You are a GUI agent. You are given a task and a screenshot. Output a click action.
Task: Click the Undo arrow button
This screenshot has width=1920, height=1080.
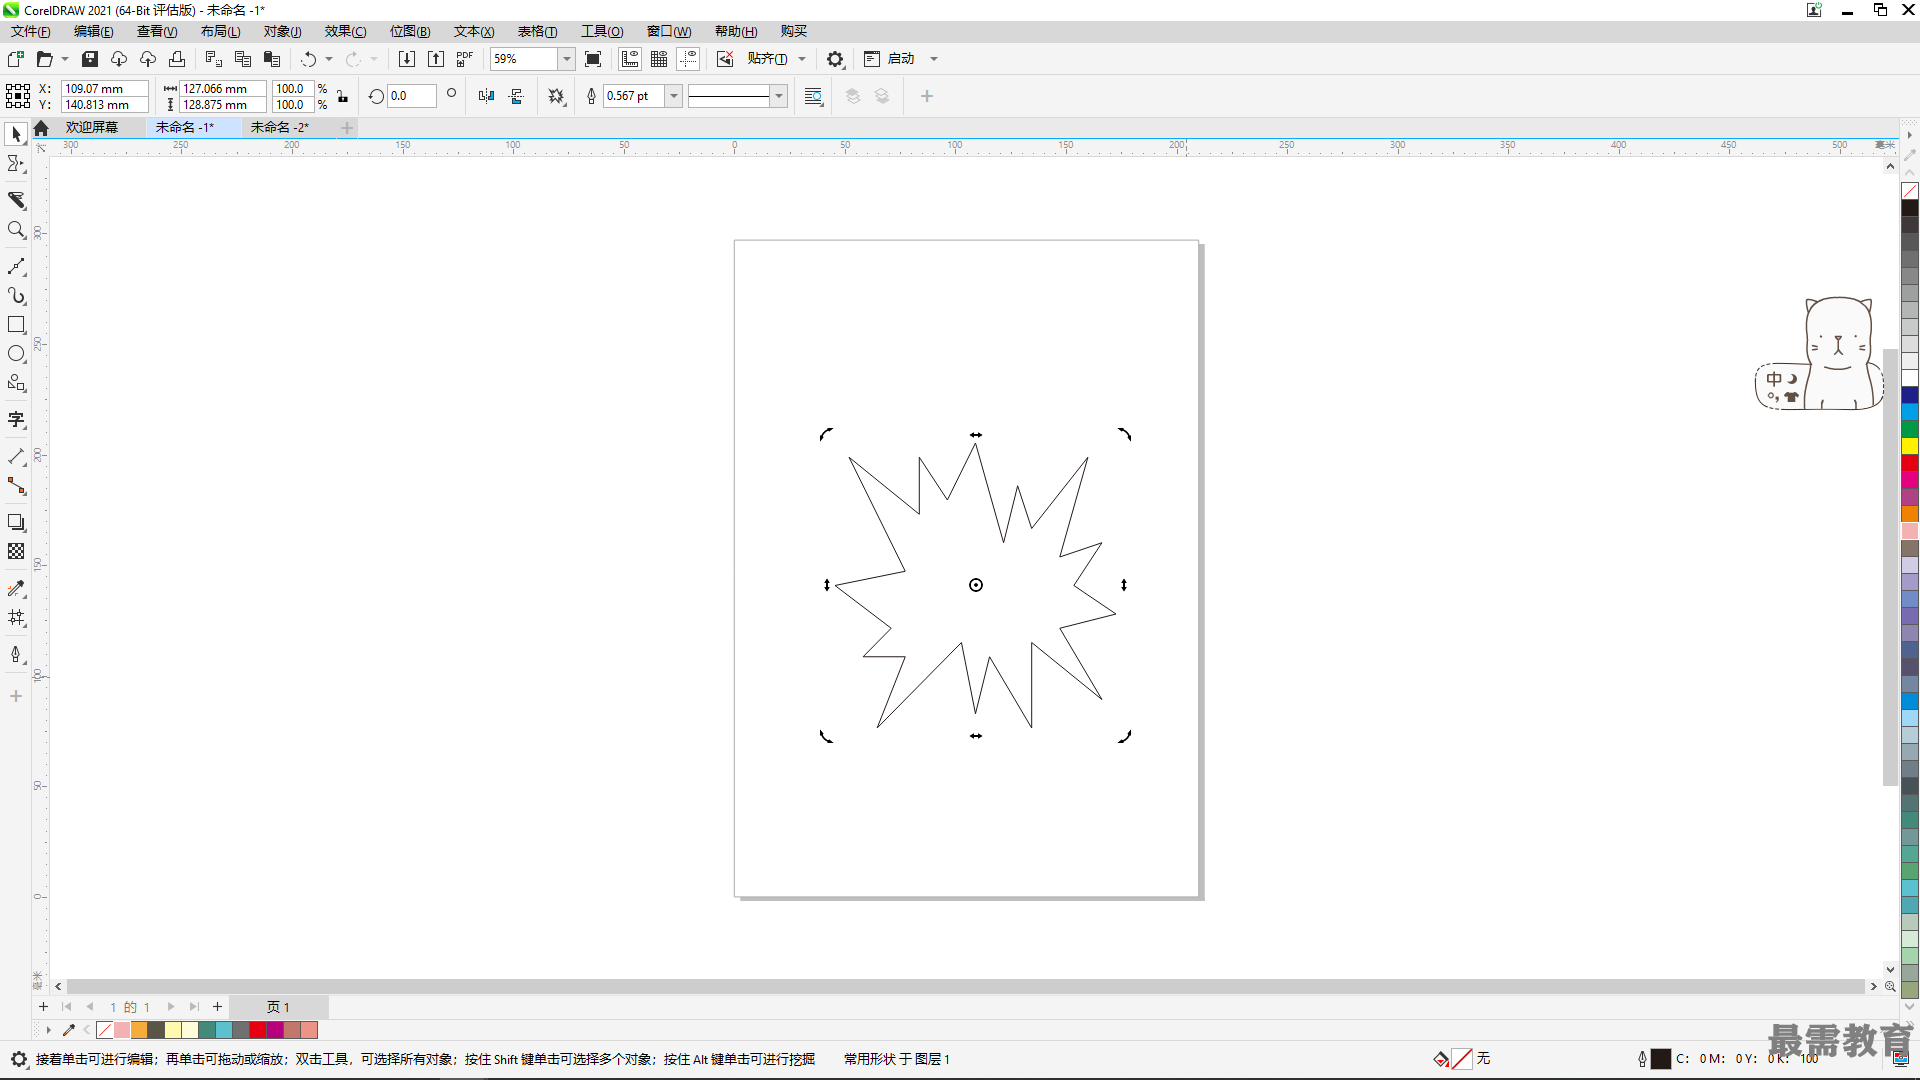[x=309, y=59]
